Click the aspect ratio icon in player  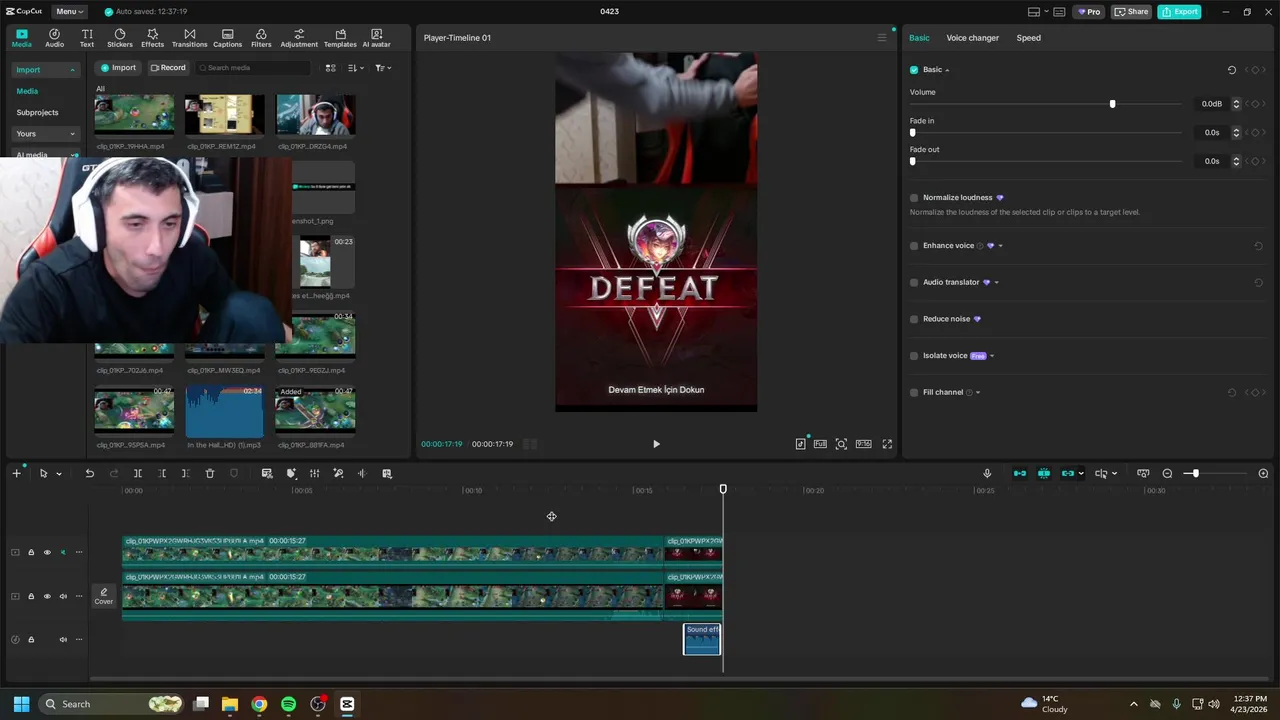click(x=863, y=444)
